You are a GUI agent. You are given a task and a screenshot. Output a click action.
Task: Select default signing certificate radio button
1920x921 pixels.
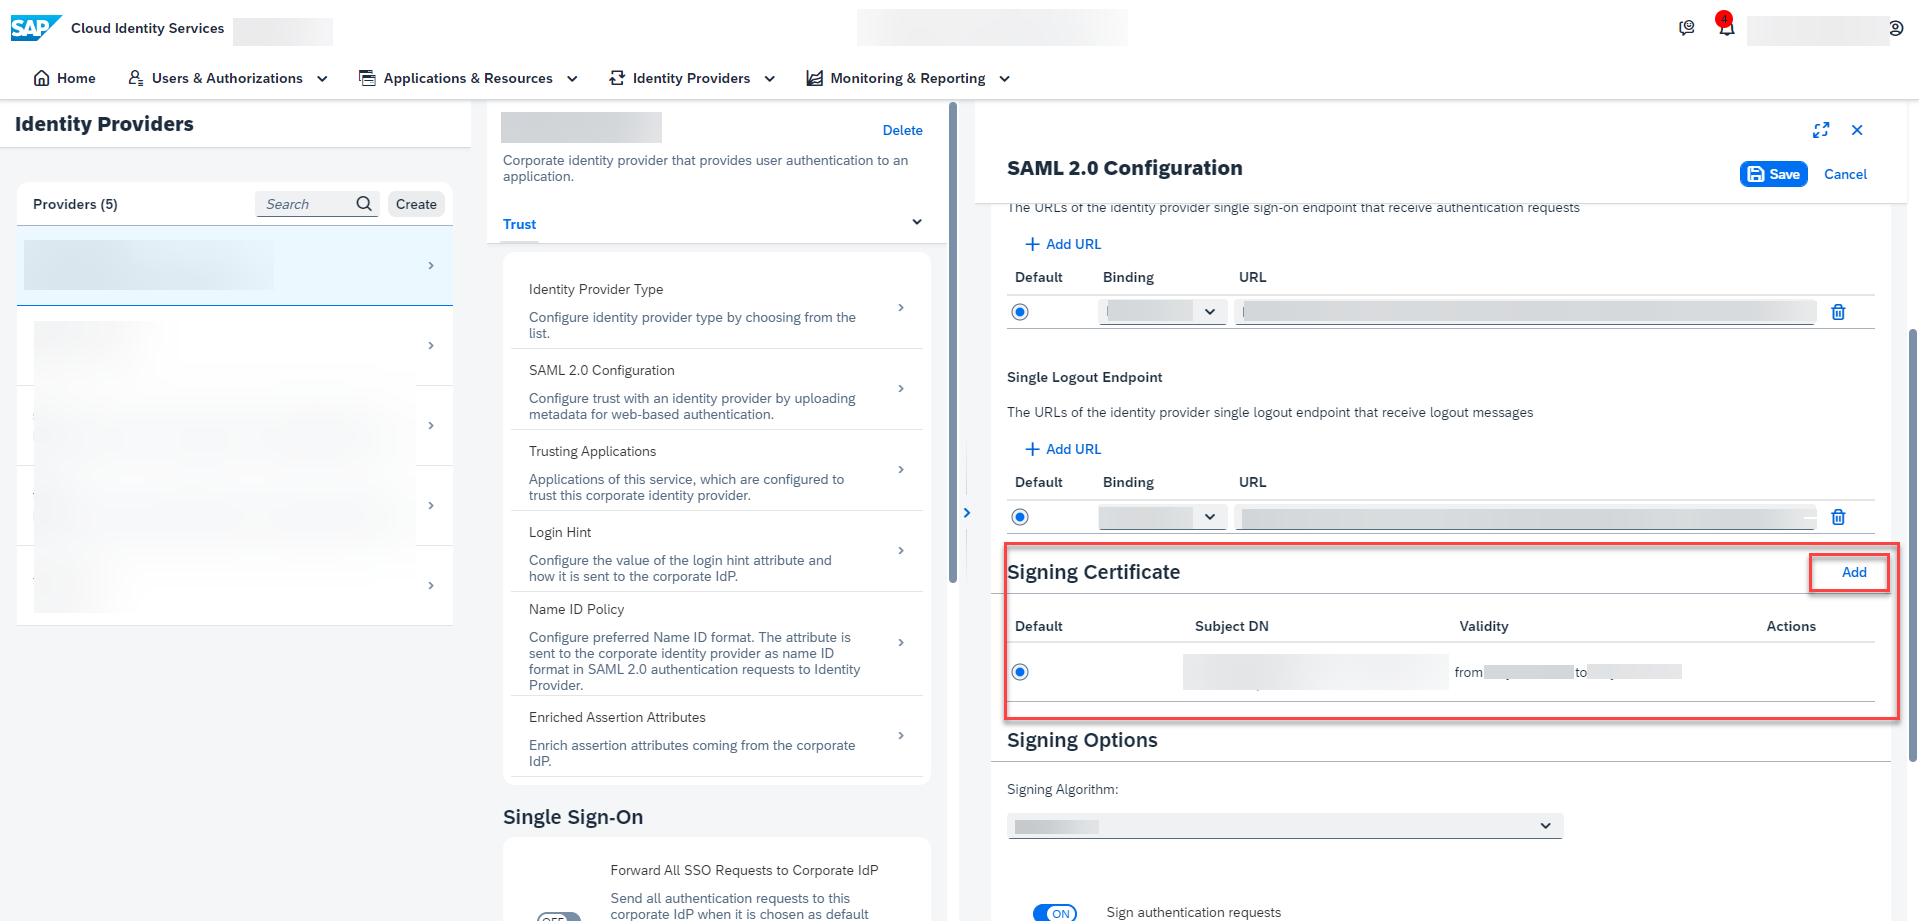point(1020,672)
